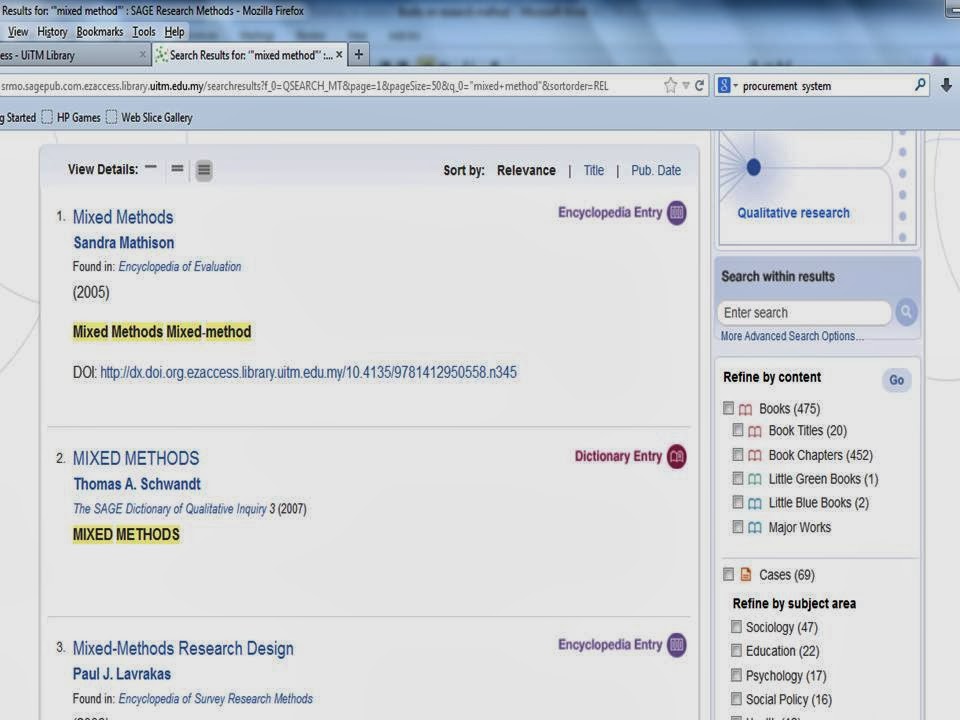Open the Web Slice Gallery bookmark
This screenshot has height=720, width=960.
149,117
